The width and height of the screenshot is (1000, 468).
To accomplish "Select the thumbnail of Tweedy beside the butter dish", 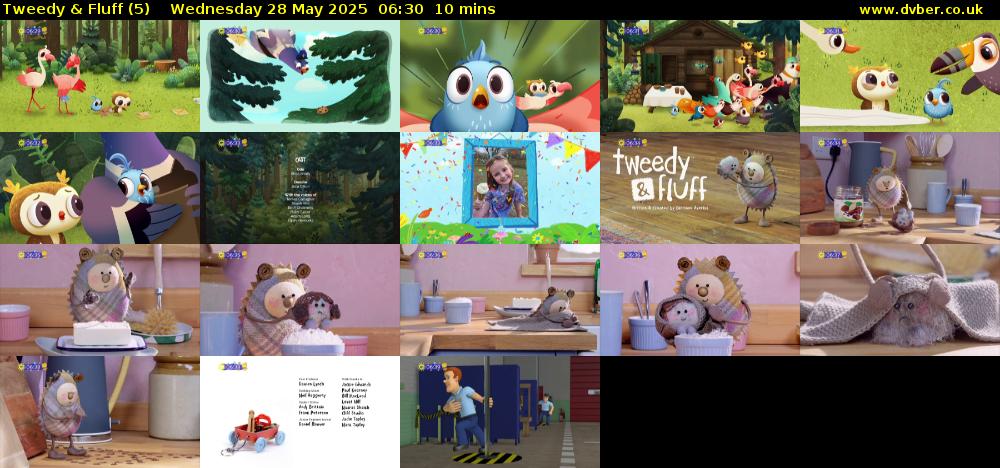I will click(x=100, y=300).
